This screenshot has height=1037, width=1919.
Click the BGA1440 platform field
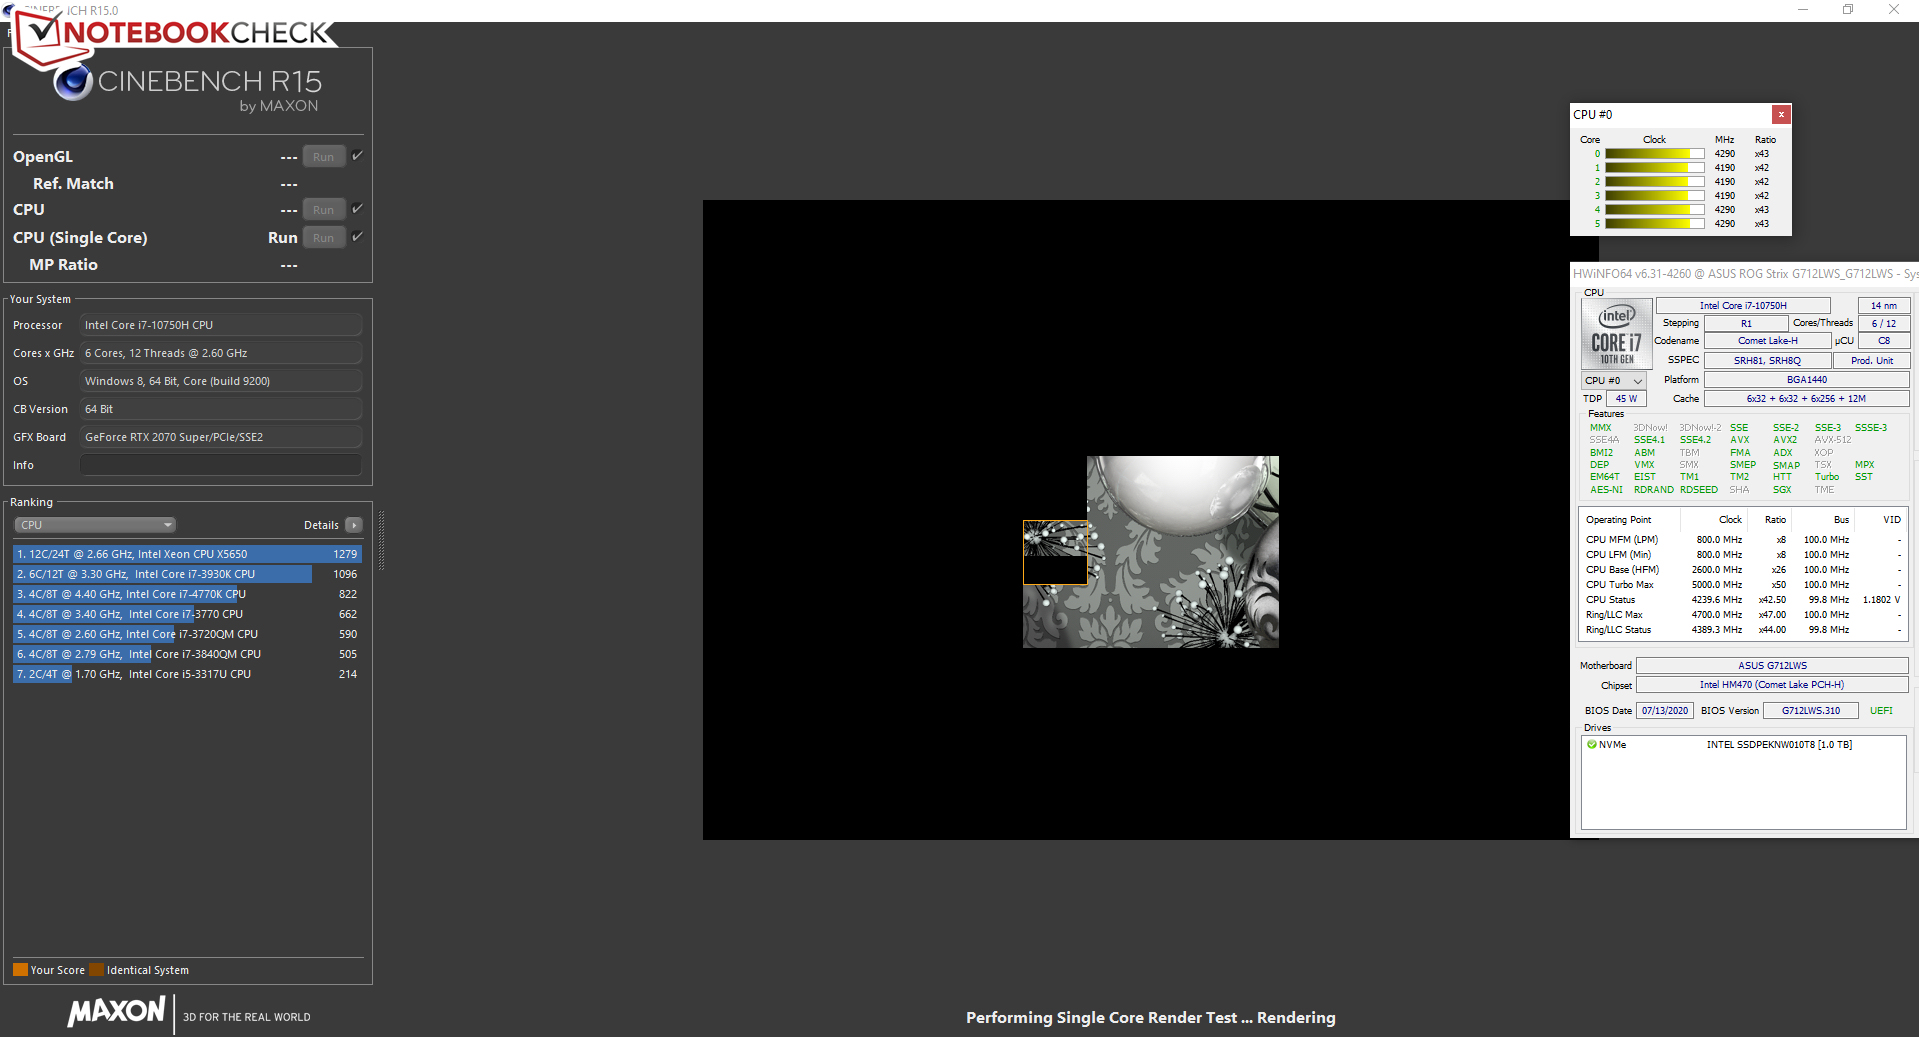tap(1806, 380)
